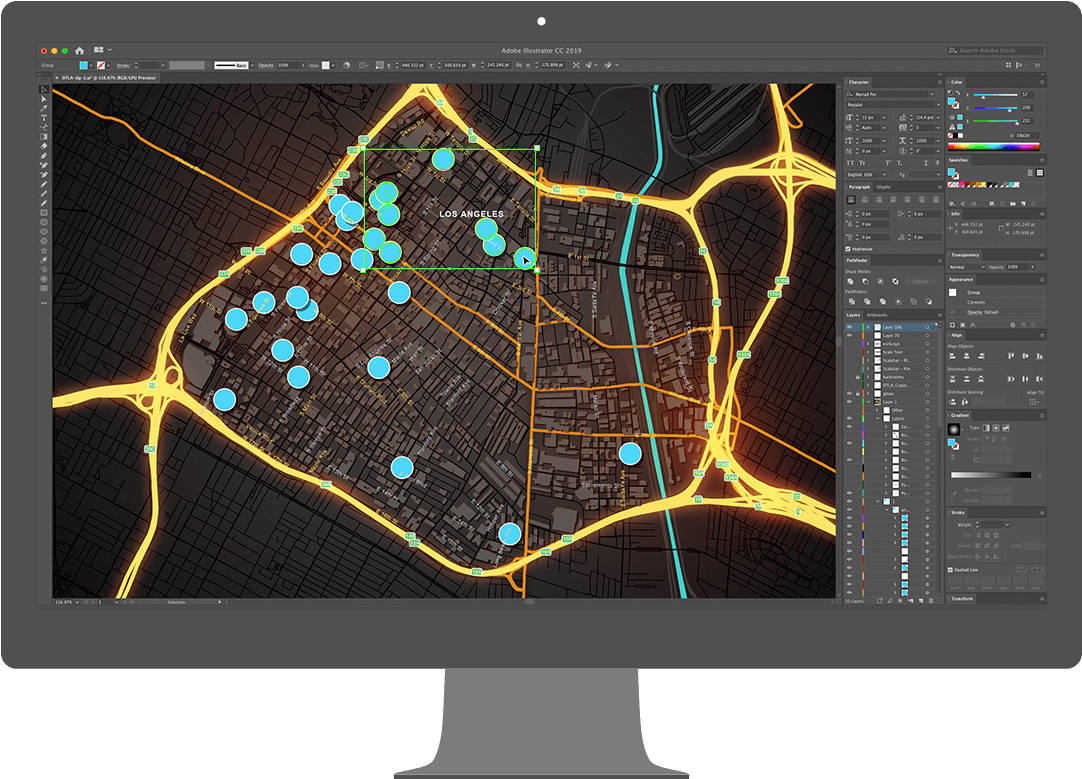Set paragraph alignment to Align Left
The image size is (1082, 779).
851,199
